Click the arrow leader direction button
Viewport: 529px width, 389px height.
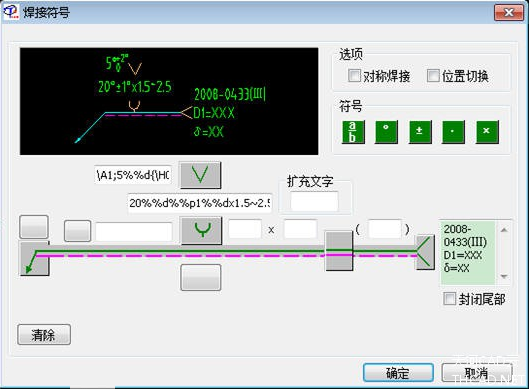(35, 258)
